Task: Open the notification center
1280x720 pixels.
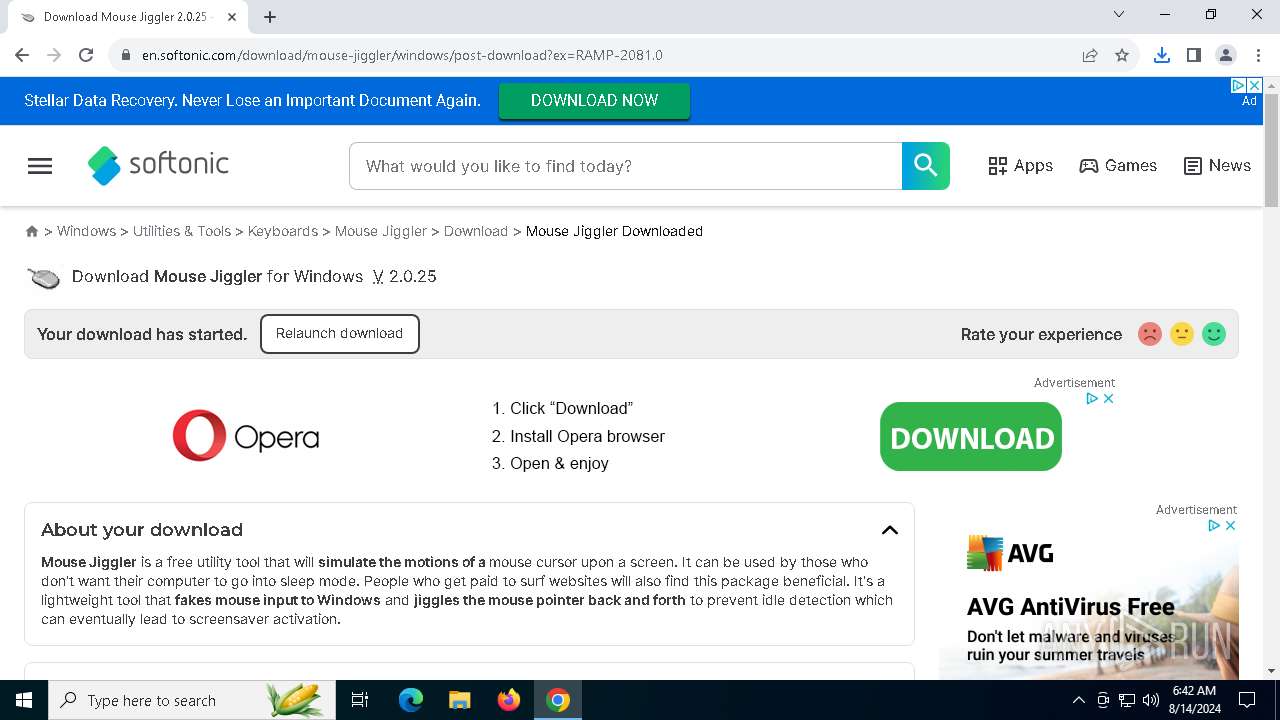Action: click(1248, 700)
